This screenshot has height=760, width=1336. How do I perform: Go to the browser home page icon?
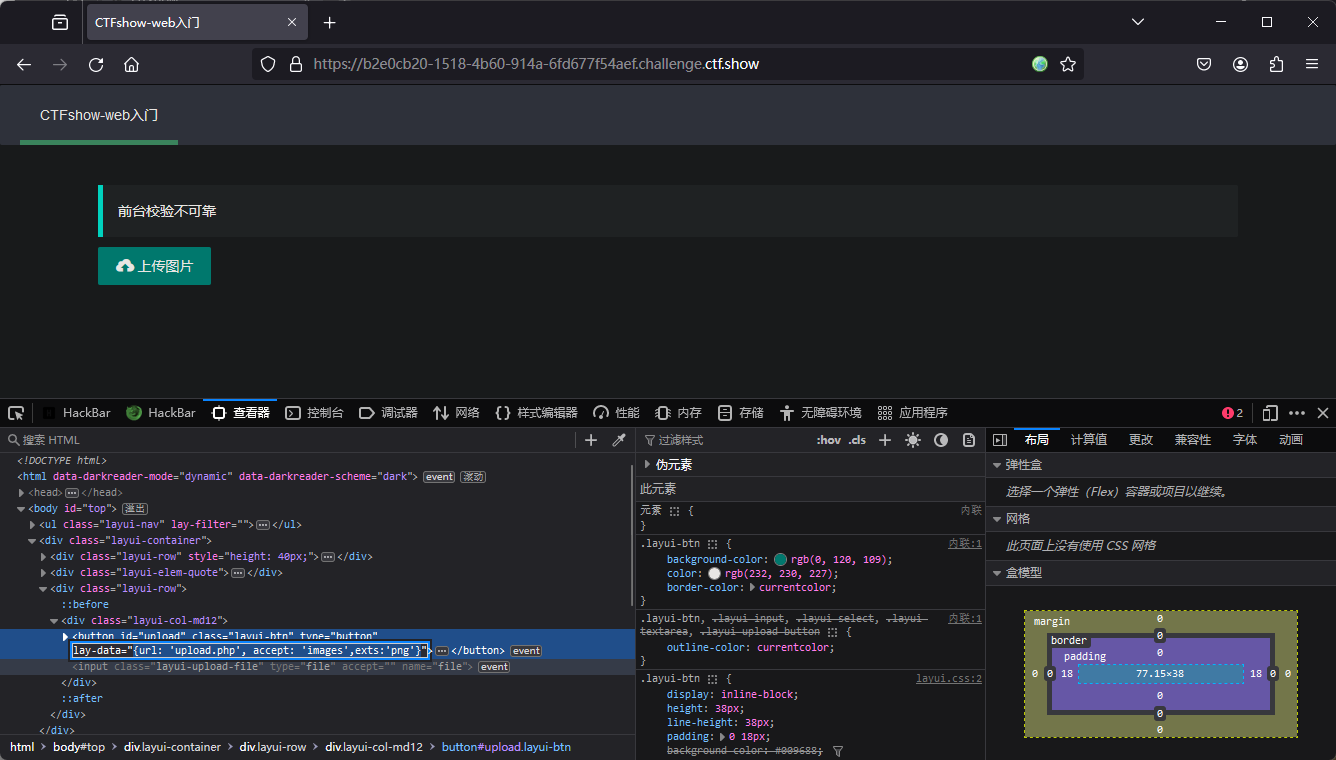click(131, 64)
